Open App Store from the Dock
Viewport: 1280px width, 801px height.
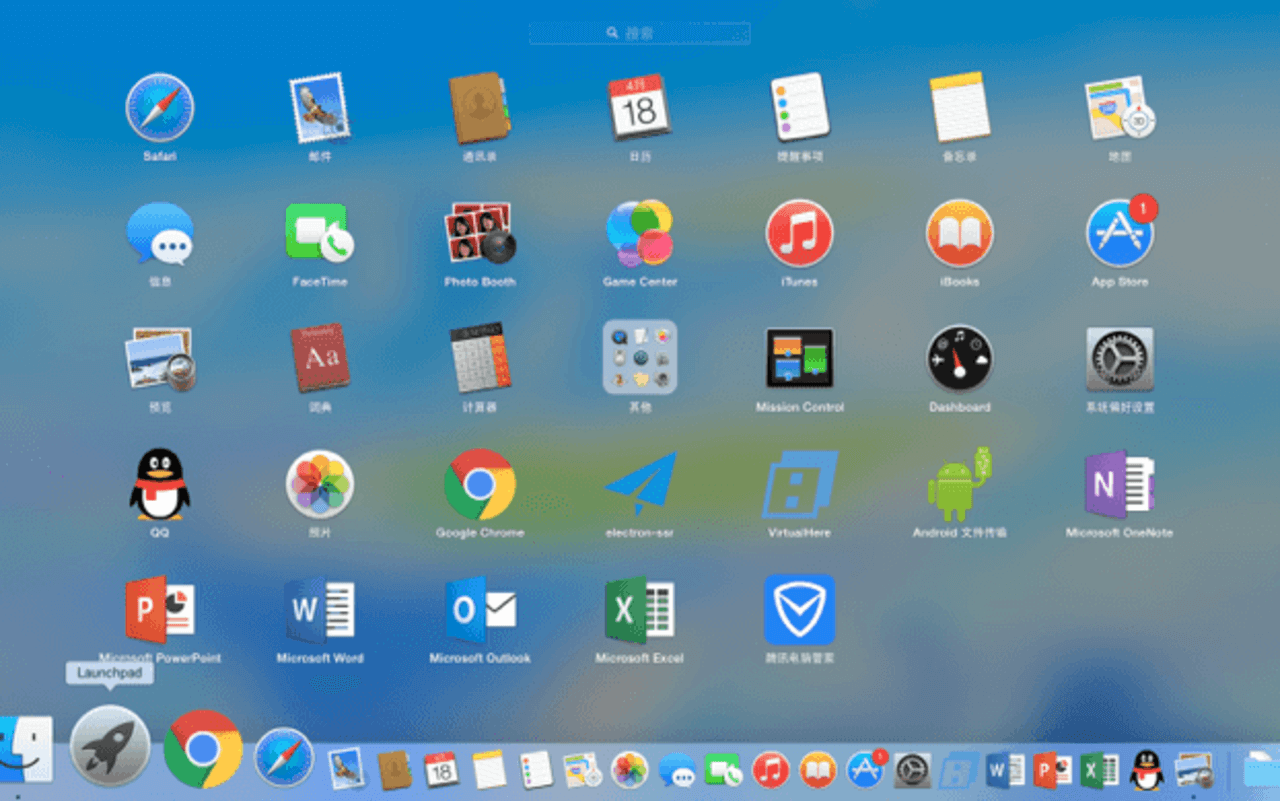(866, 769)
